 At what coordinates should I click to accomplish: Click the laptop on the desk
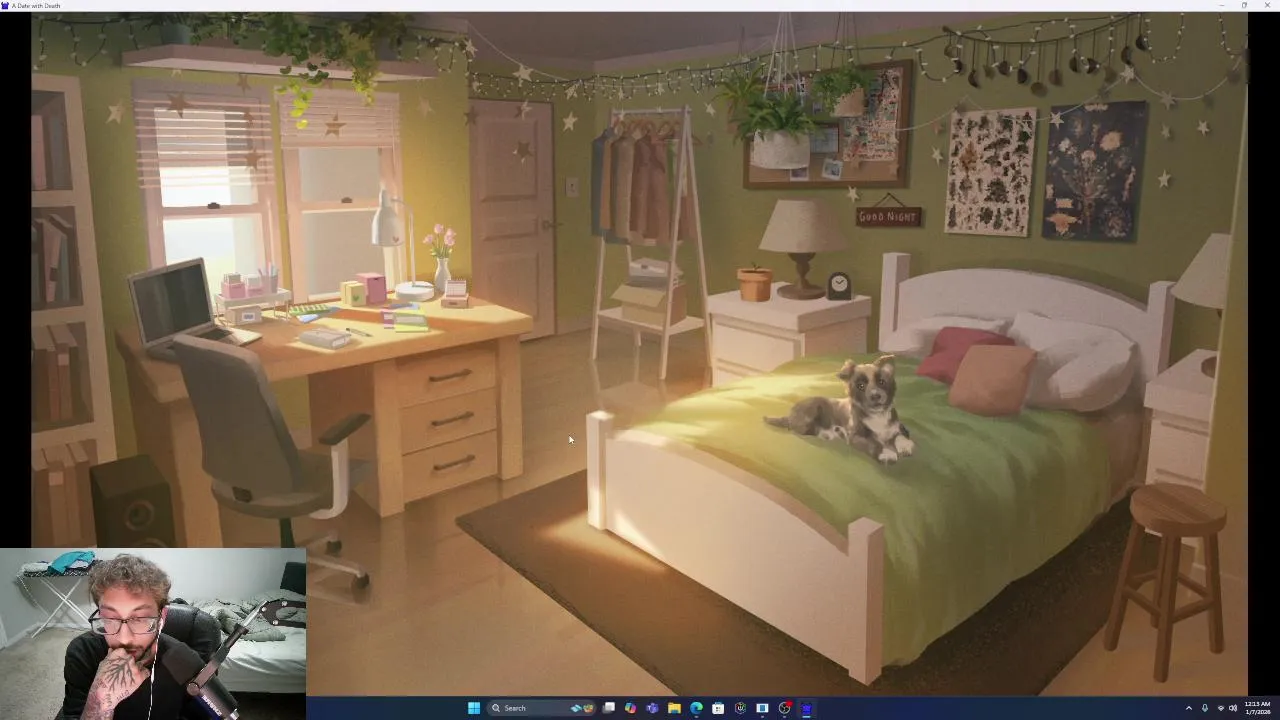point(181,305)
